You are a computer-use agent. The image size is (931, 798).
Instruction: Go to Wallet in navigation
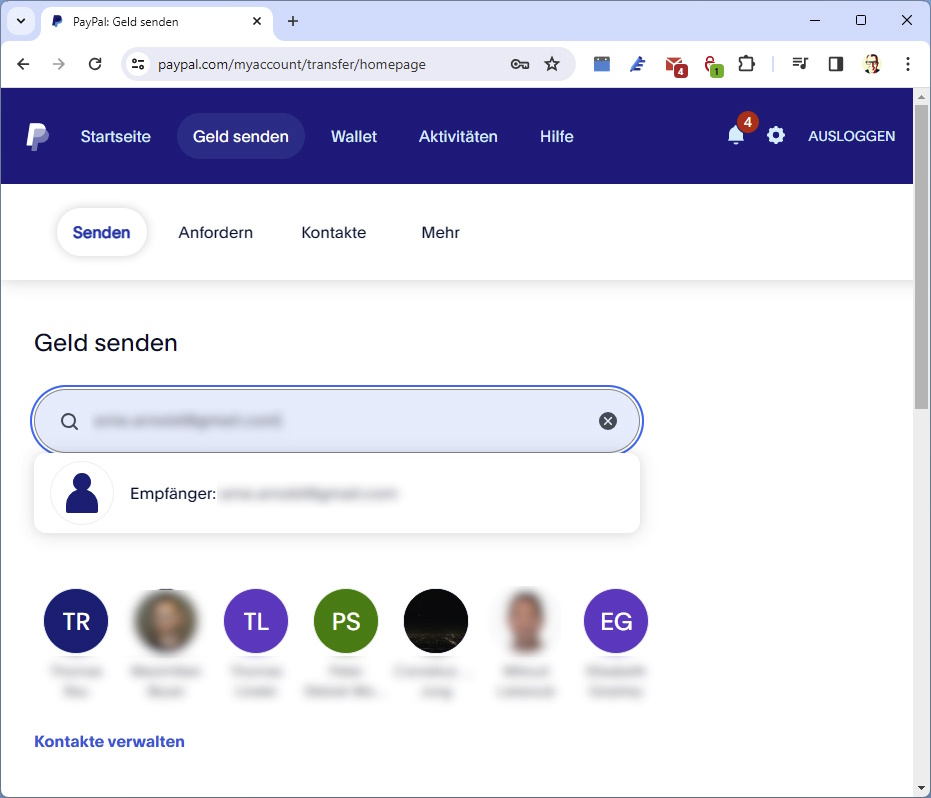coord(354,136)
